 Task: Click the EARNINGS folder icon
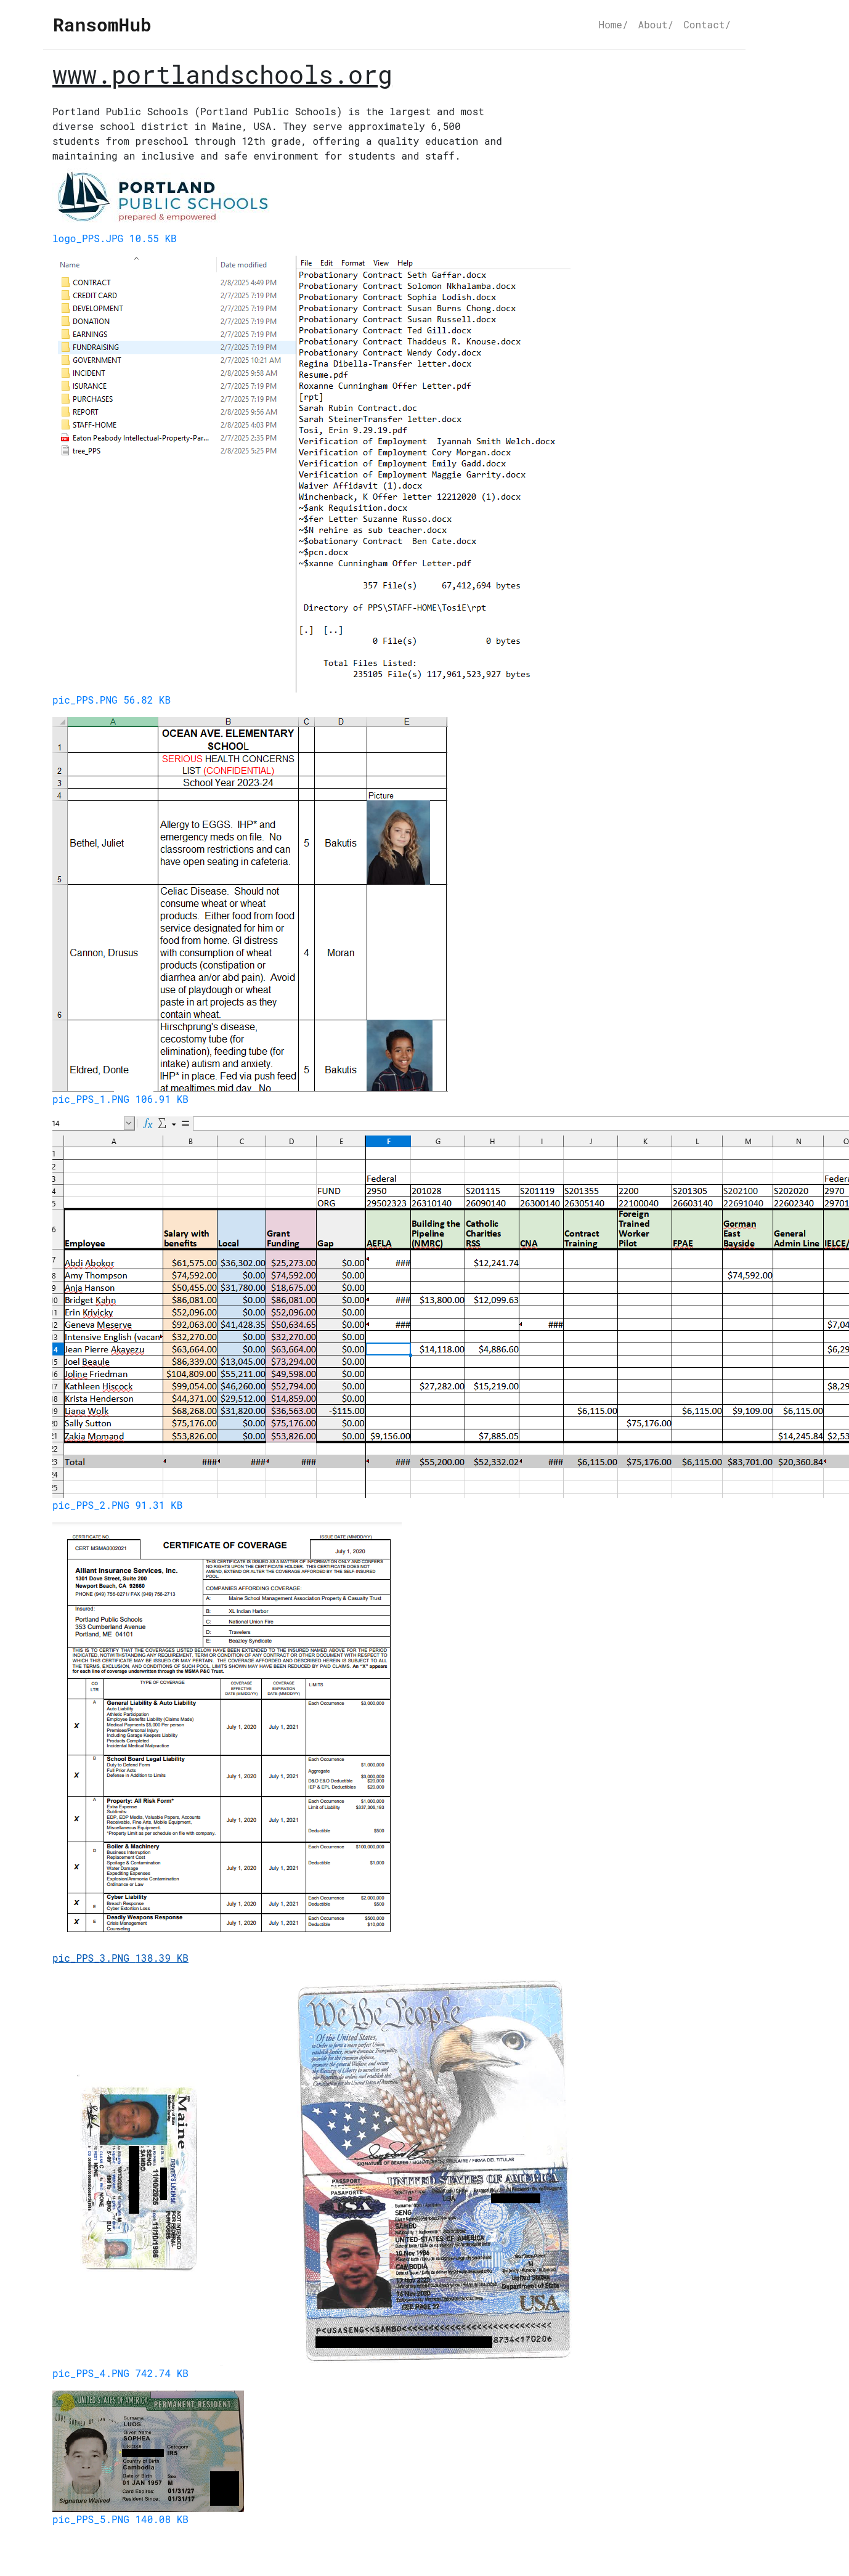pyautogui.click(x=65, y=335)
